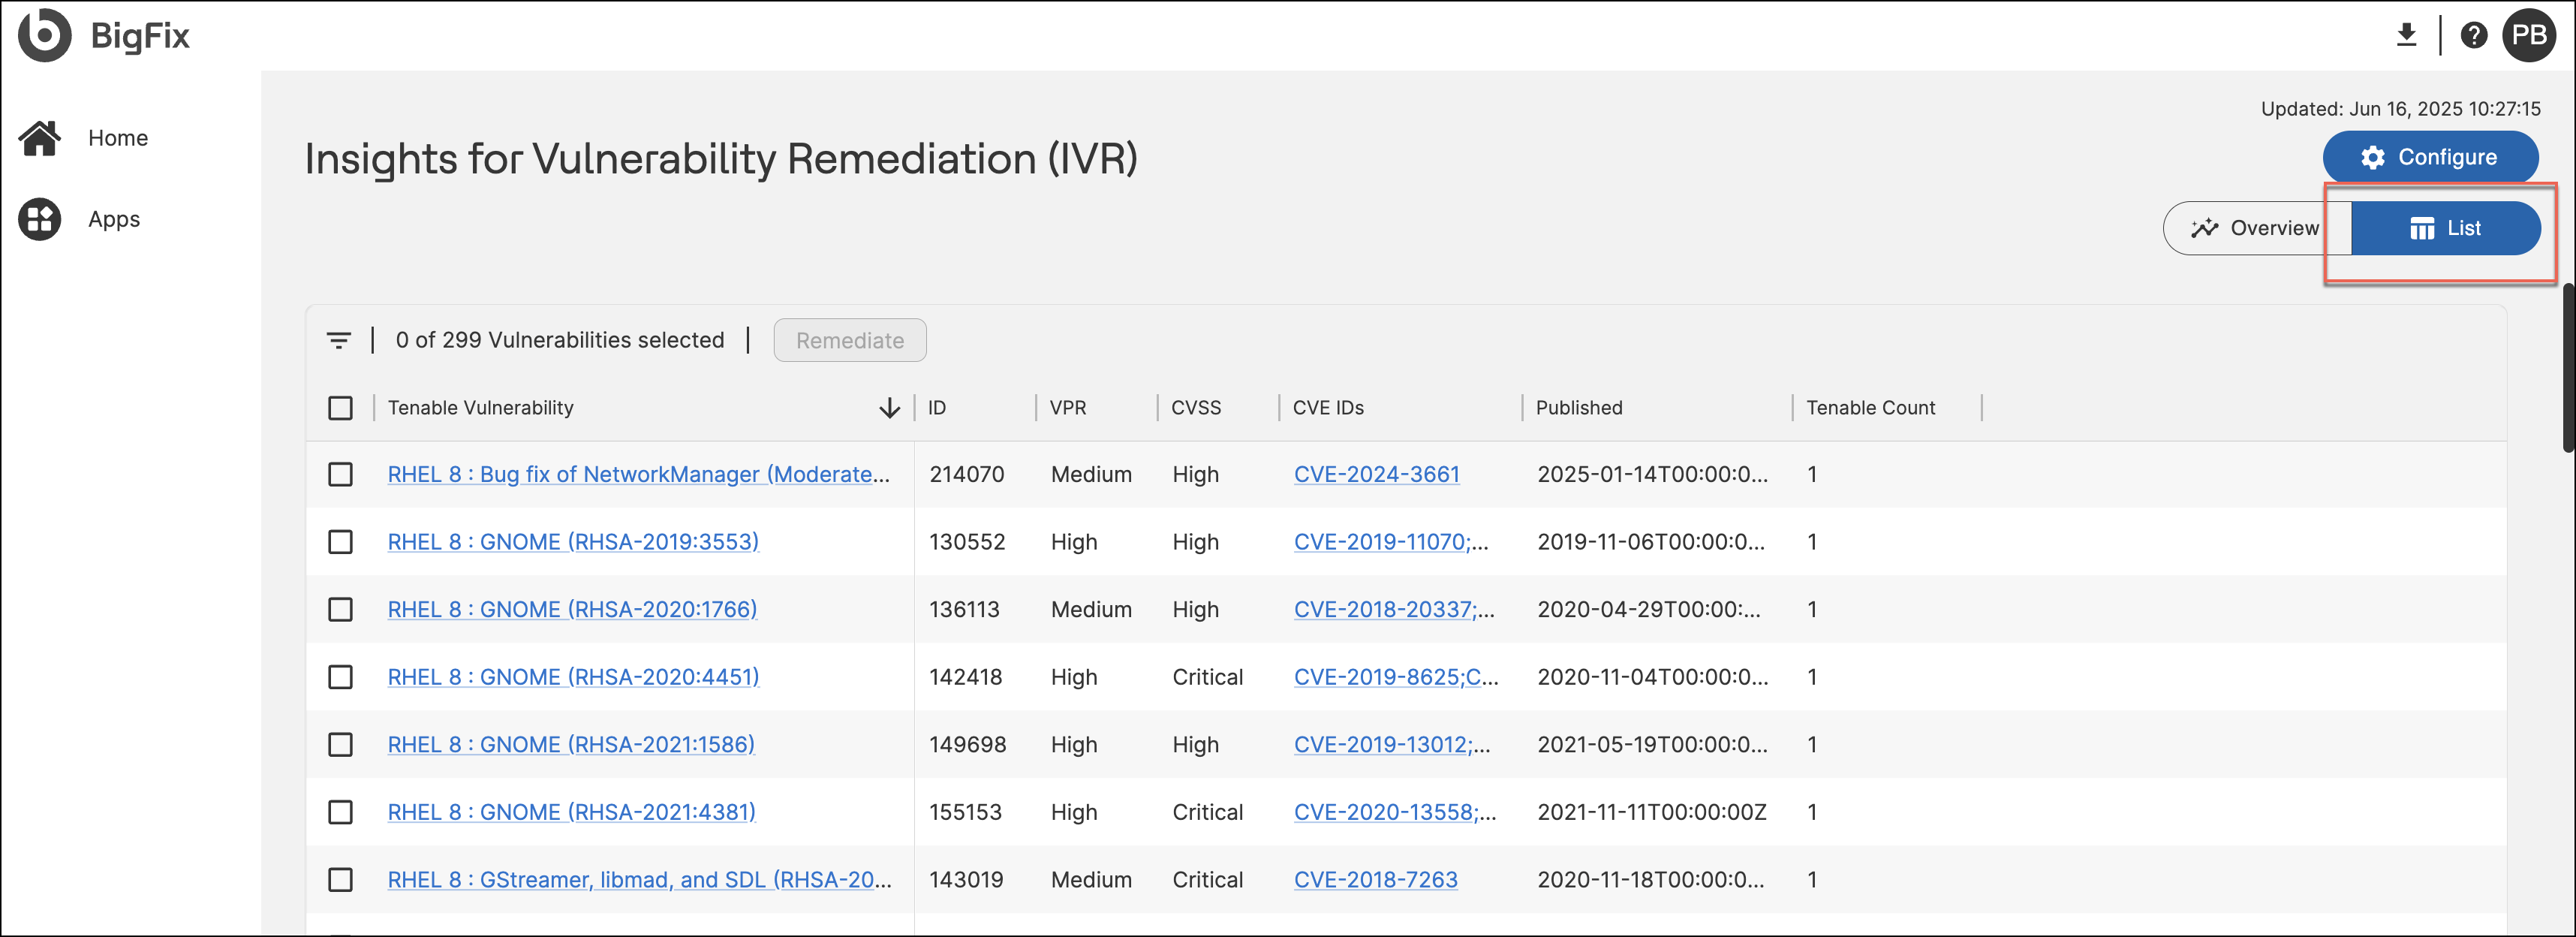The height and width of the screenshot is (937, 2576).
Task: Open Home from the sidebar
Action: pos(117,138)
